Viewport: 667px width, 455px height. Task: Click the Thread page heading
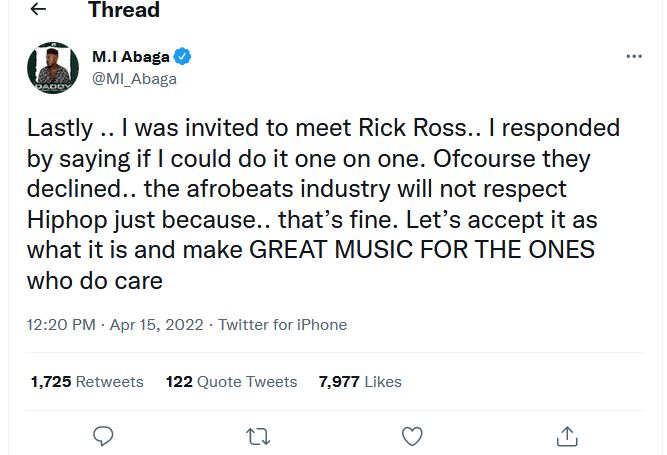coord(123,11)
